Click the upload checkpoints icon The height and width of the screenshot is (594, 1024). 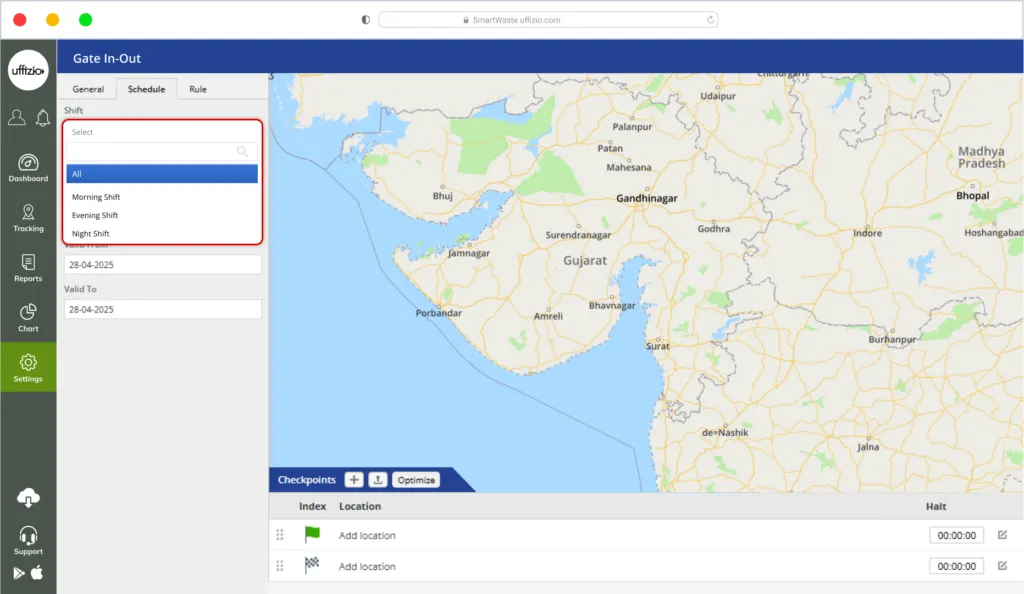coord(378,480)
